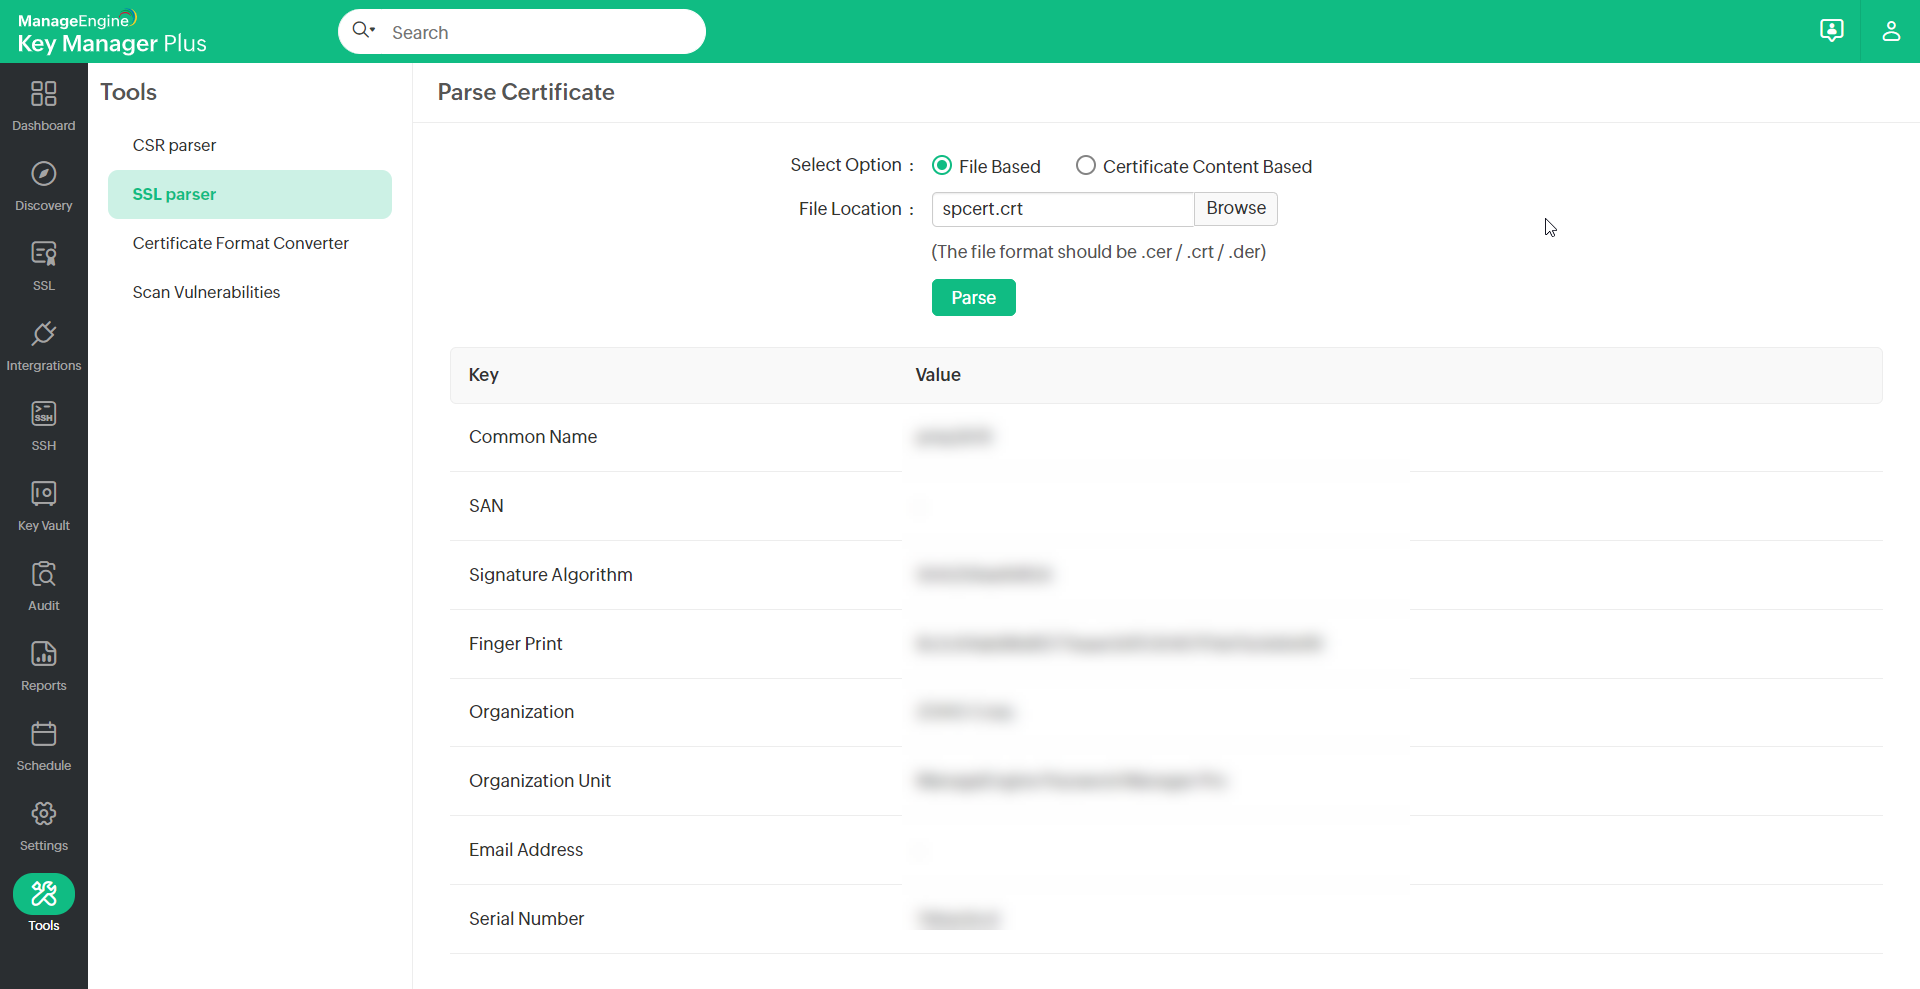Open Scan Vulnerabilities tool
The height and width of the screenshot is (989, 1920).
(x=206, y=292)
